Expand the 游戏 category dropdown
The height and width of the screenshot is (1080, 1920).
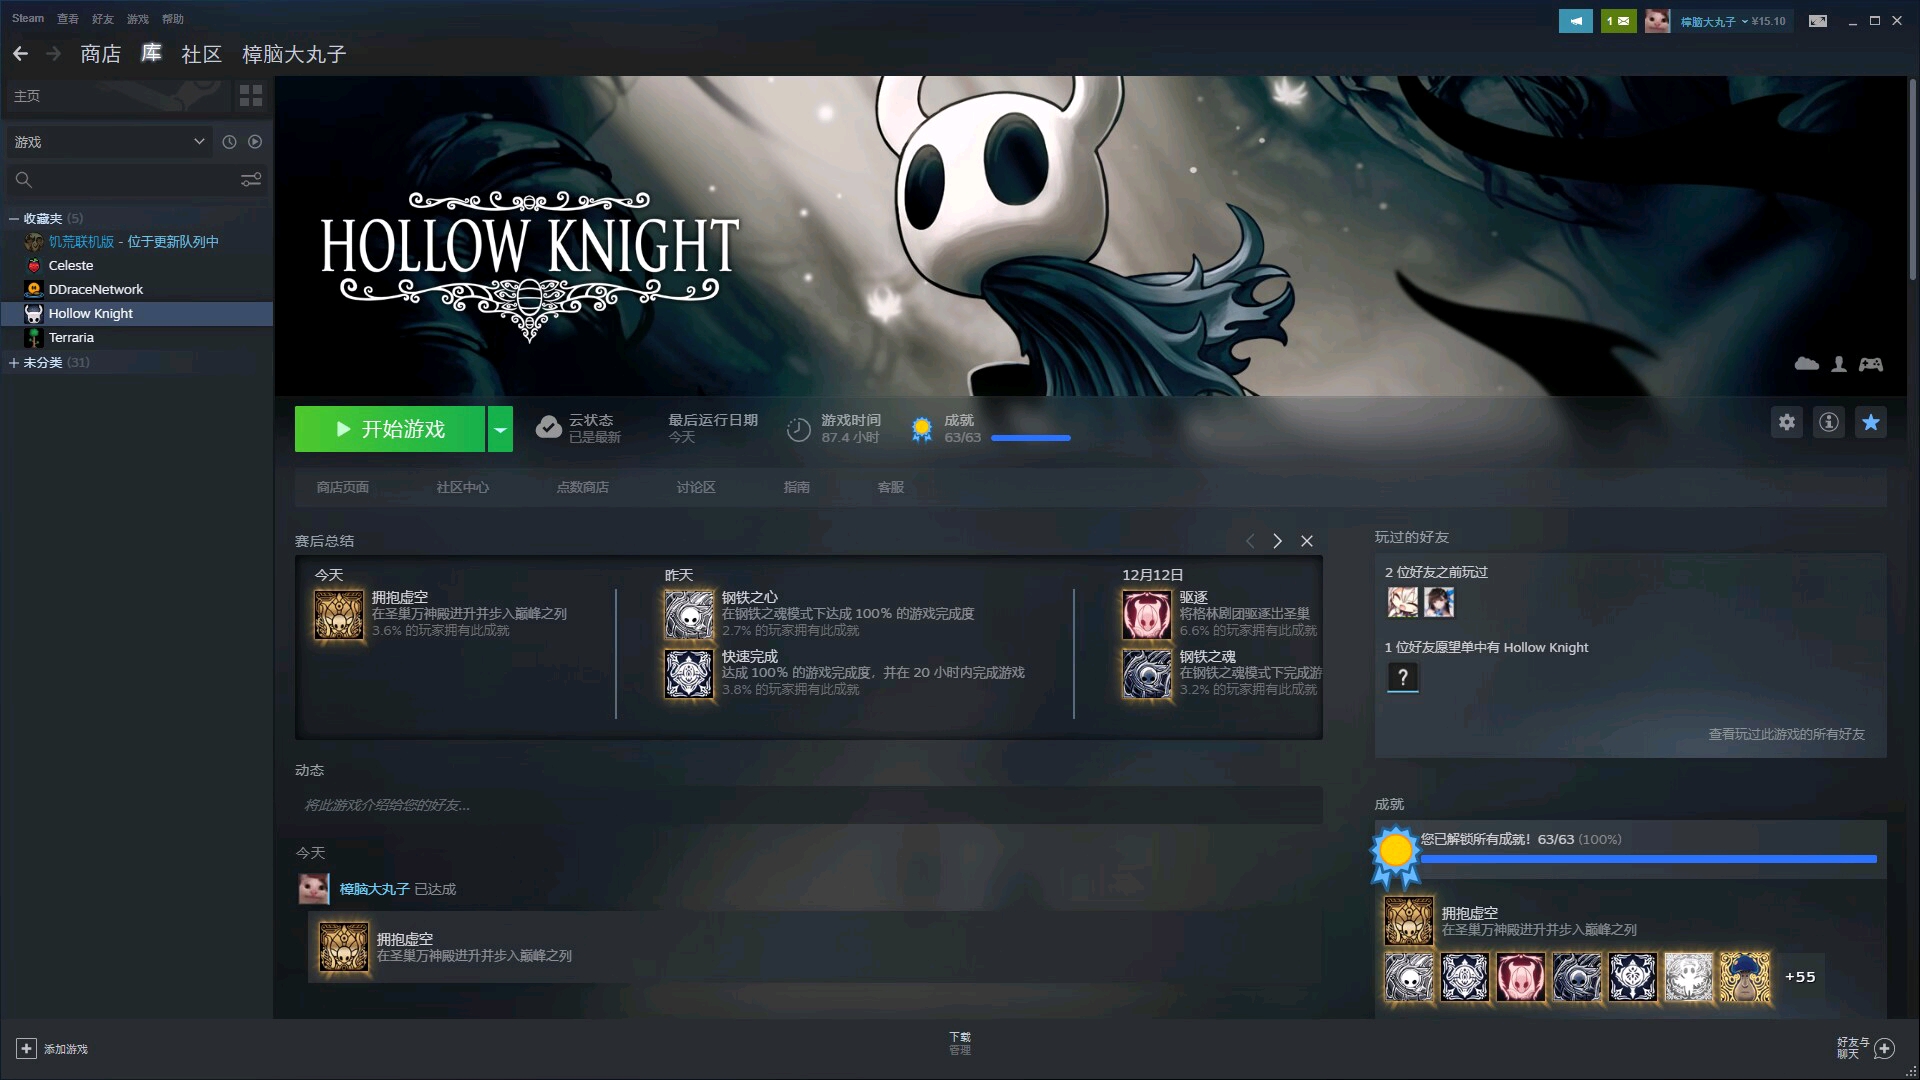pos(109,142)
